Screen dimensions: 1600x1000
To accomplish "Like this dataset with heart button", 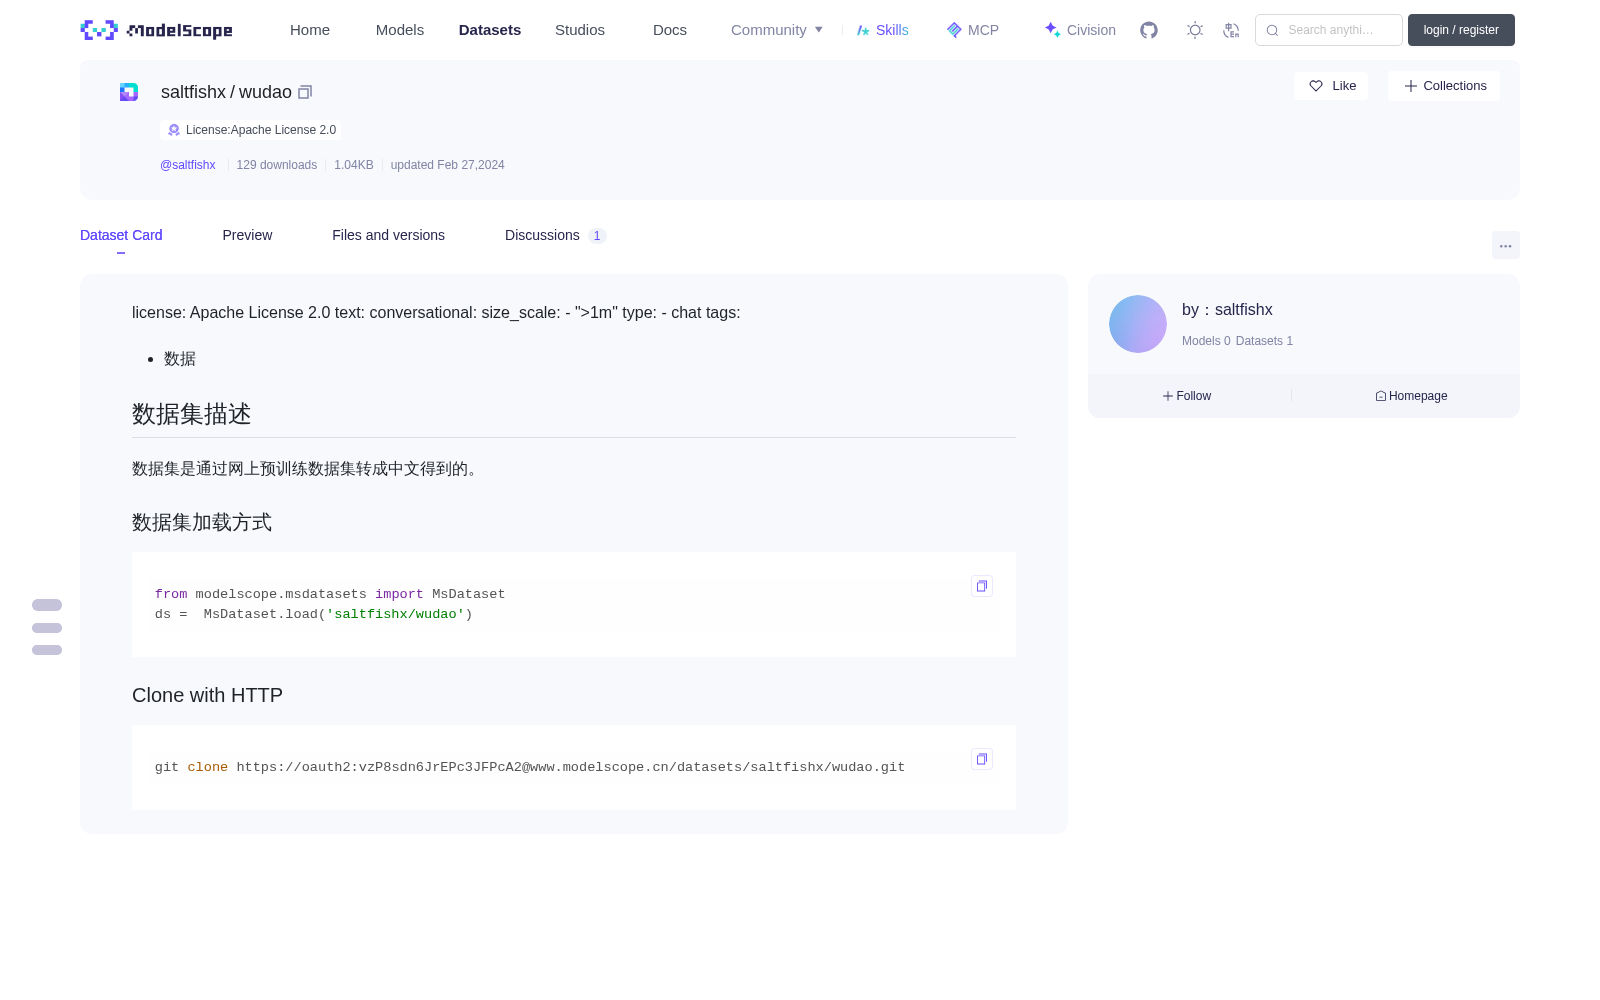I will (x=1331, y=86).
